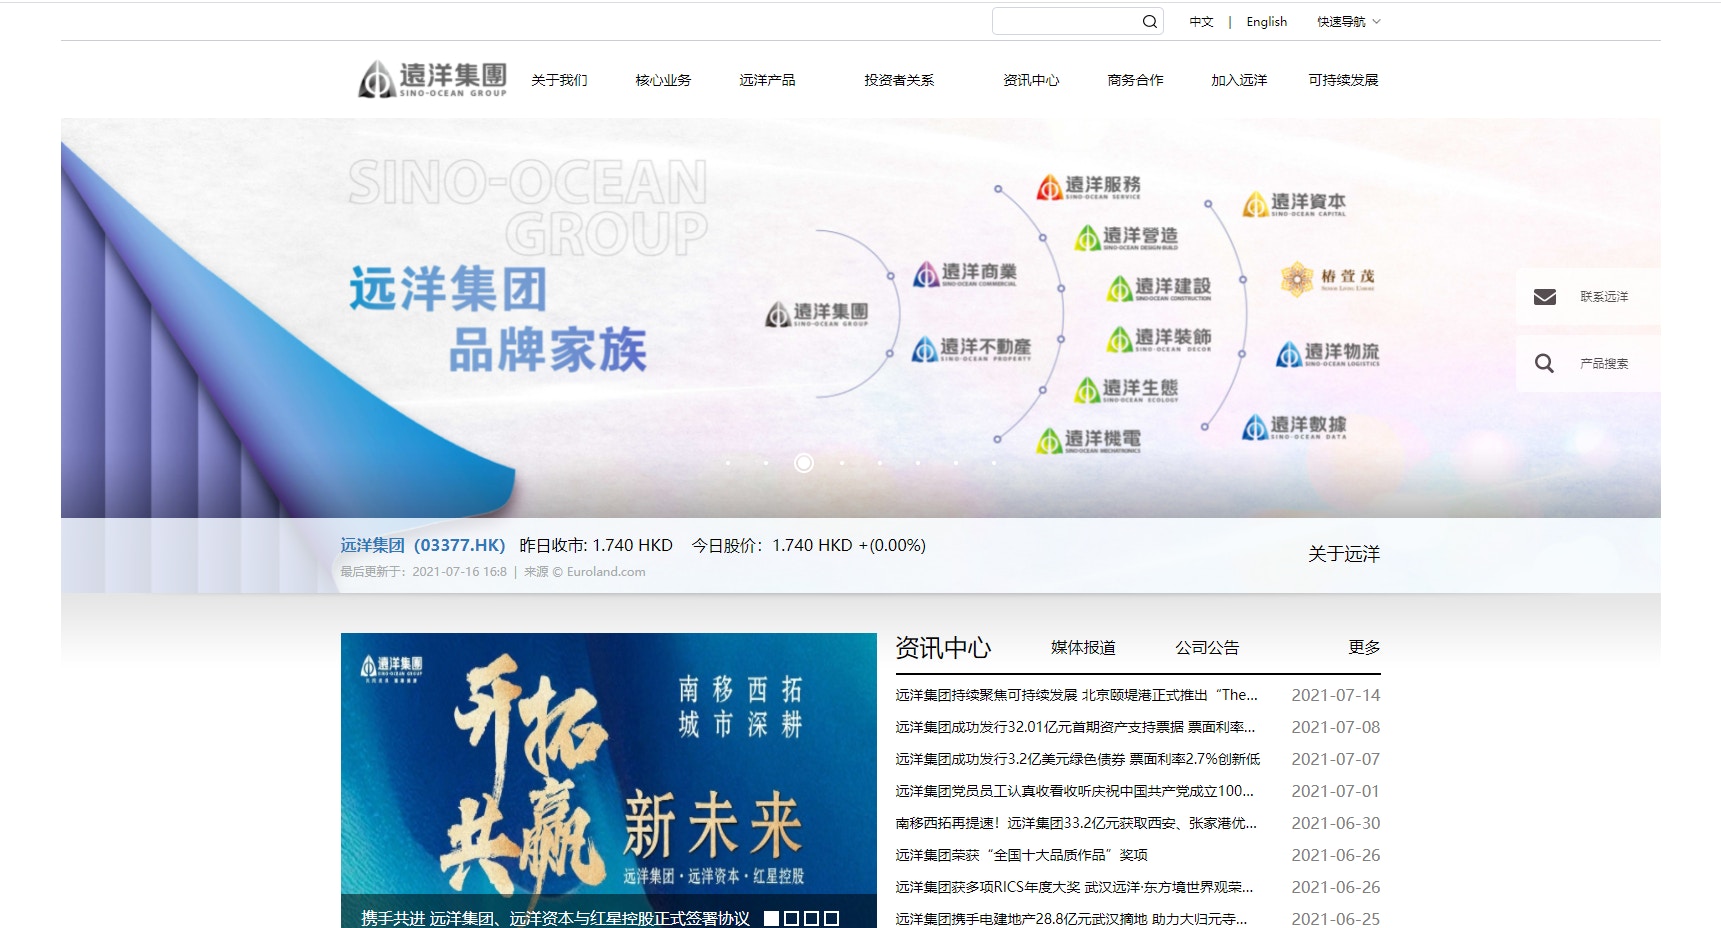Screen dimensions: 1721x928
Task: Click the top search input field
Action: point(1065,22)
